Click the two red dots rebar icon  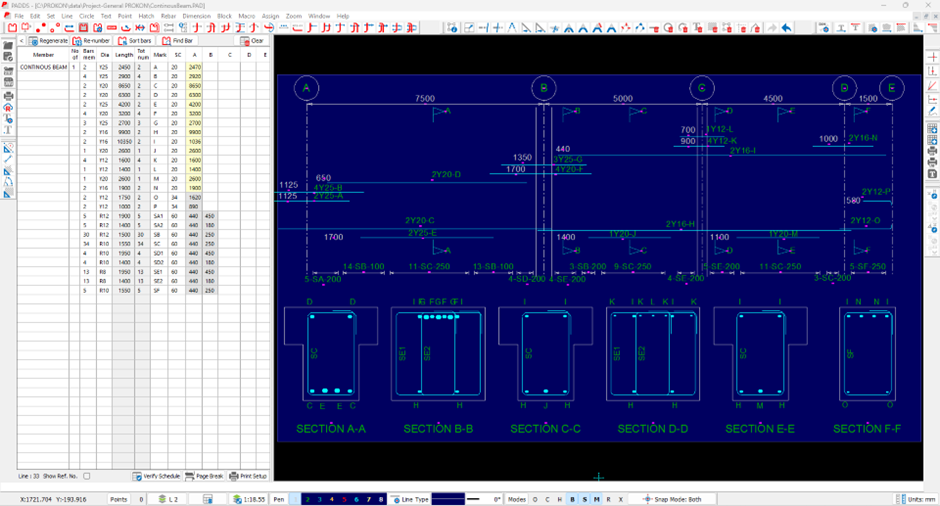(41, 28)
